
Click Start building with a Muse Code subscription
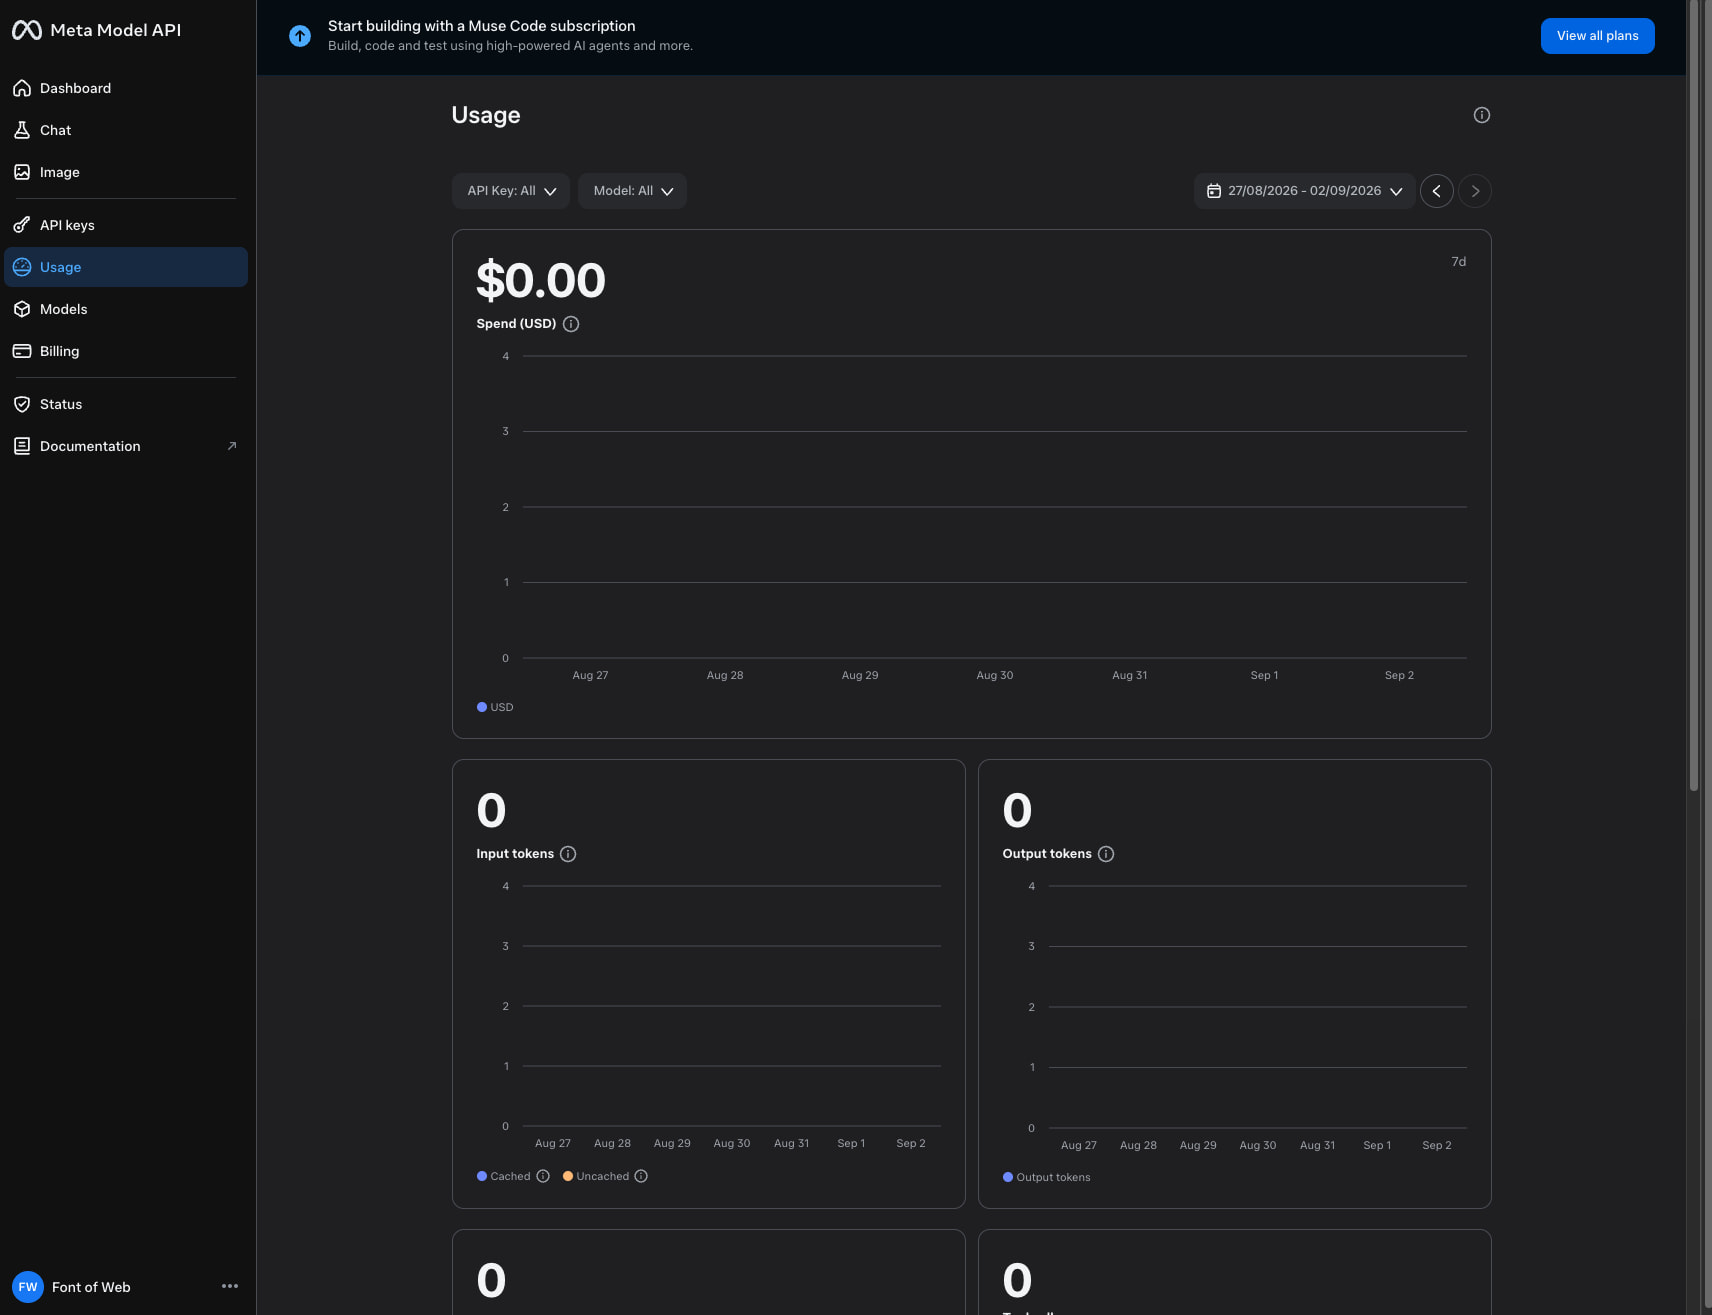tap(482, 26)
